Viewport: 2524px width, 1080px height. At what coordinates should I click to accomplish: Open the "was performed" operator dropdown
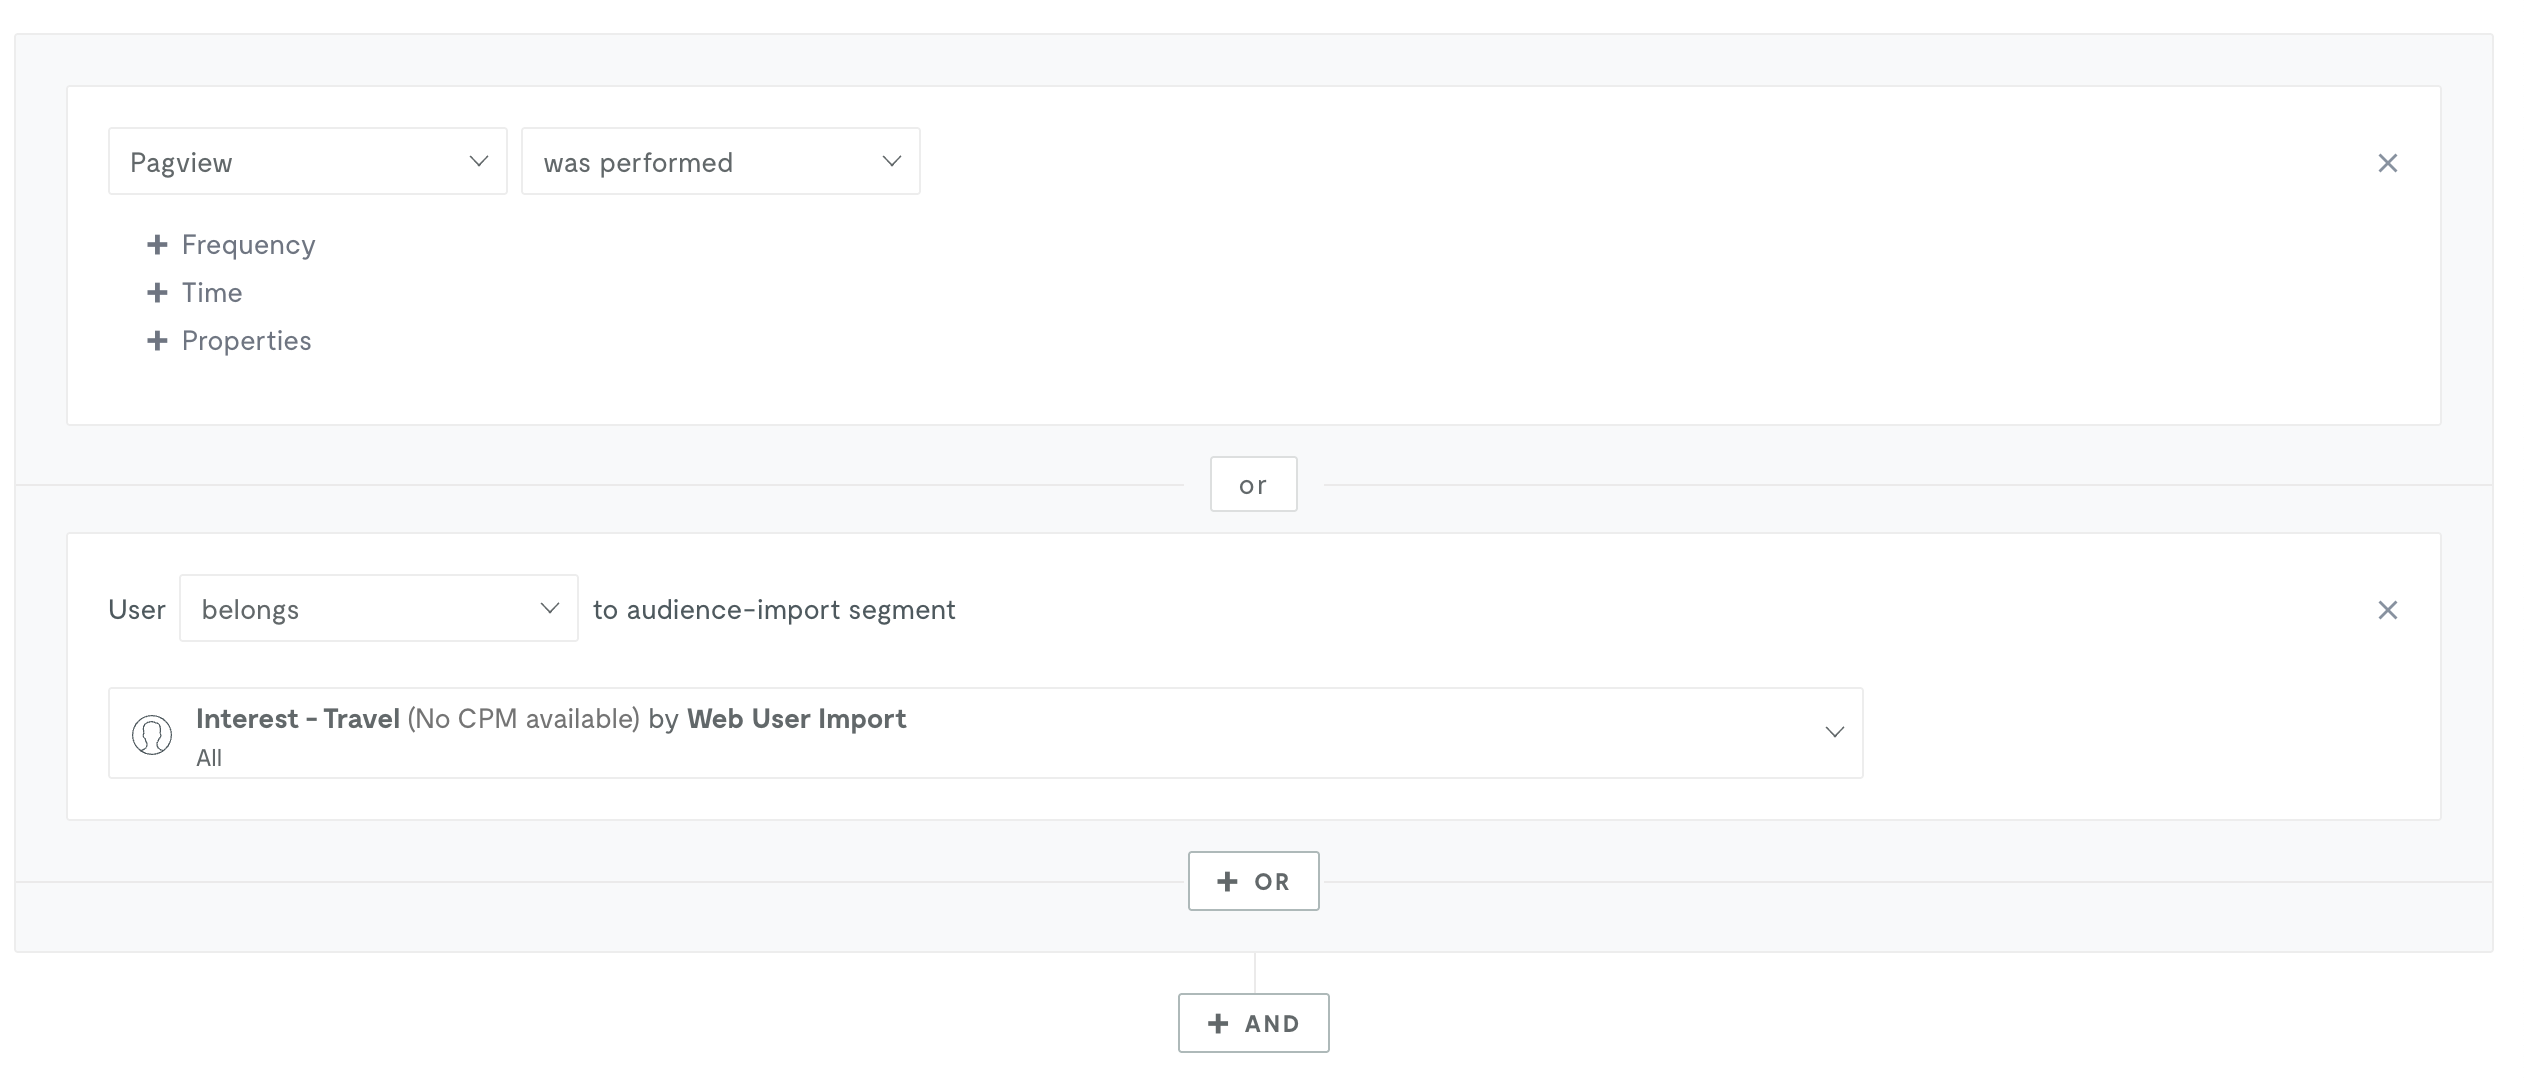point(719,161)
